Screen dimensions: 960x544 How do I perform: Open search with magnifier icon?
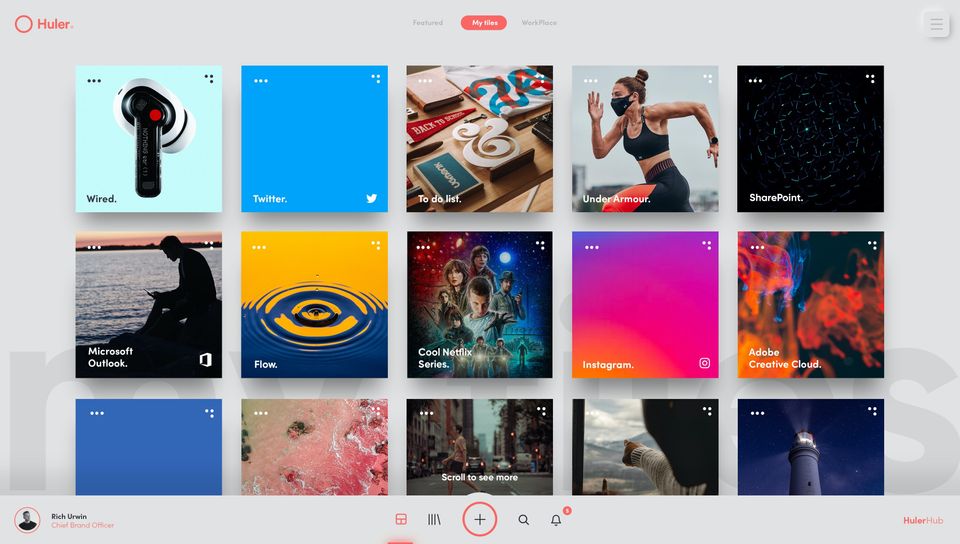523,520
